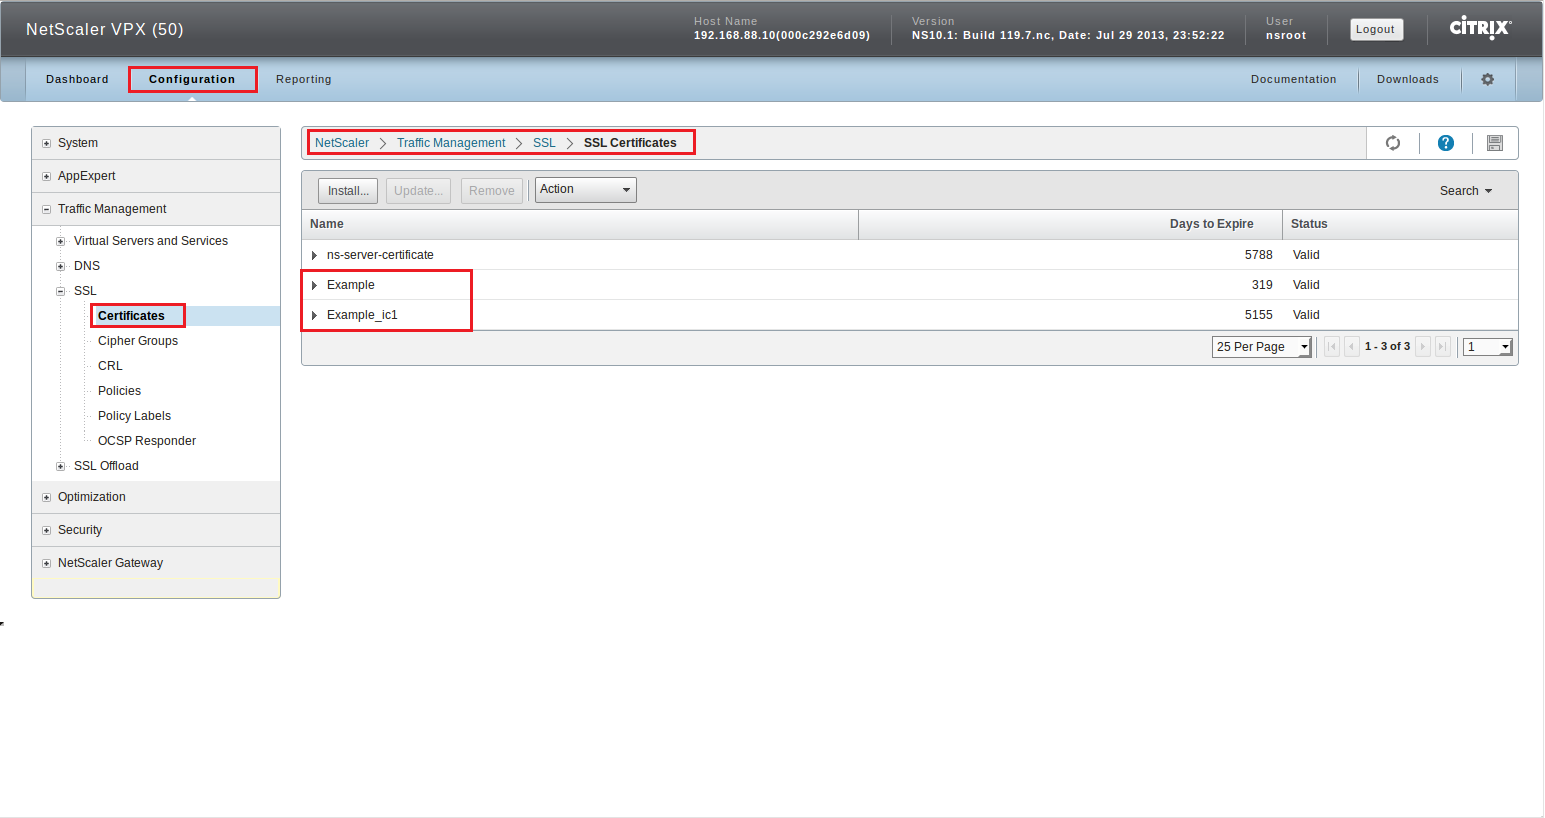Screen dimensions: 1545x818
Task: Open the blue help question mark icon
Action: [x=1446, y=143]
